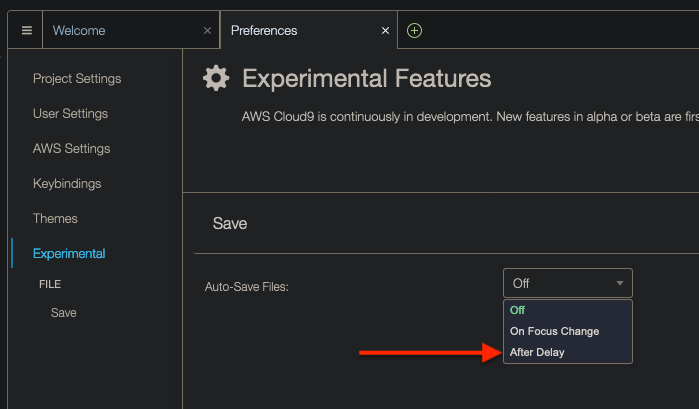Image resolution: width=699 pixels, height=409 pixels.
Task: Open the Themes section
Action: point(55,219)
